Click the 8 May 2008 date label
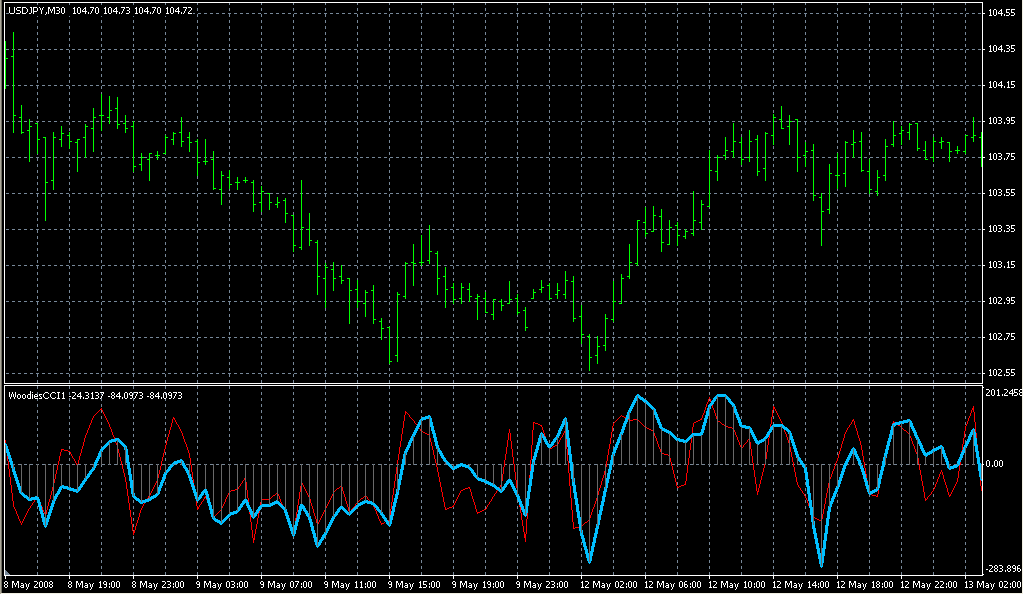 point(30,584)
